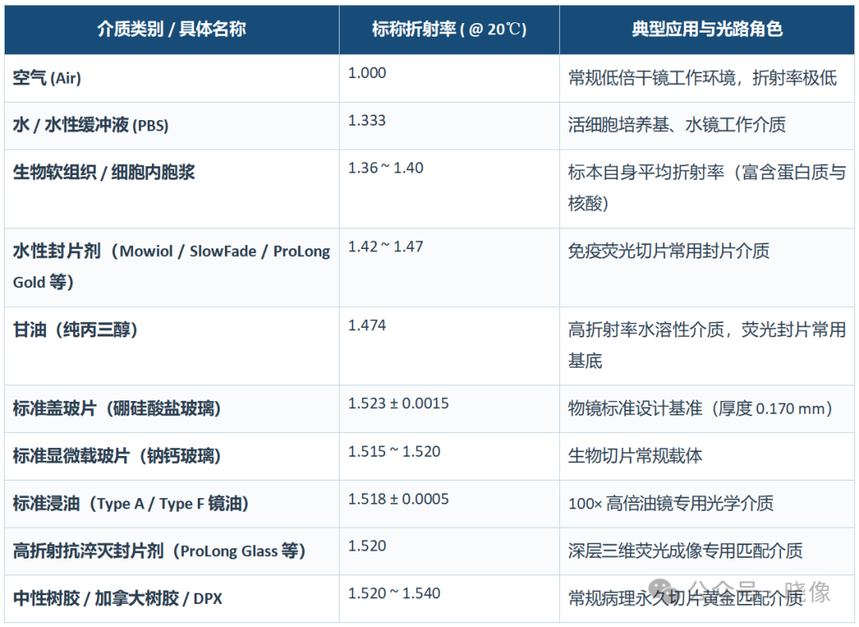
Task: Select the cell "空气 (Air)"
Action: [x=47, y=78]
